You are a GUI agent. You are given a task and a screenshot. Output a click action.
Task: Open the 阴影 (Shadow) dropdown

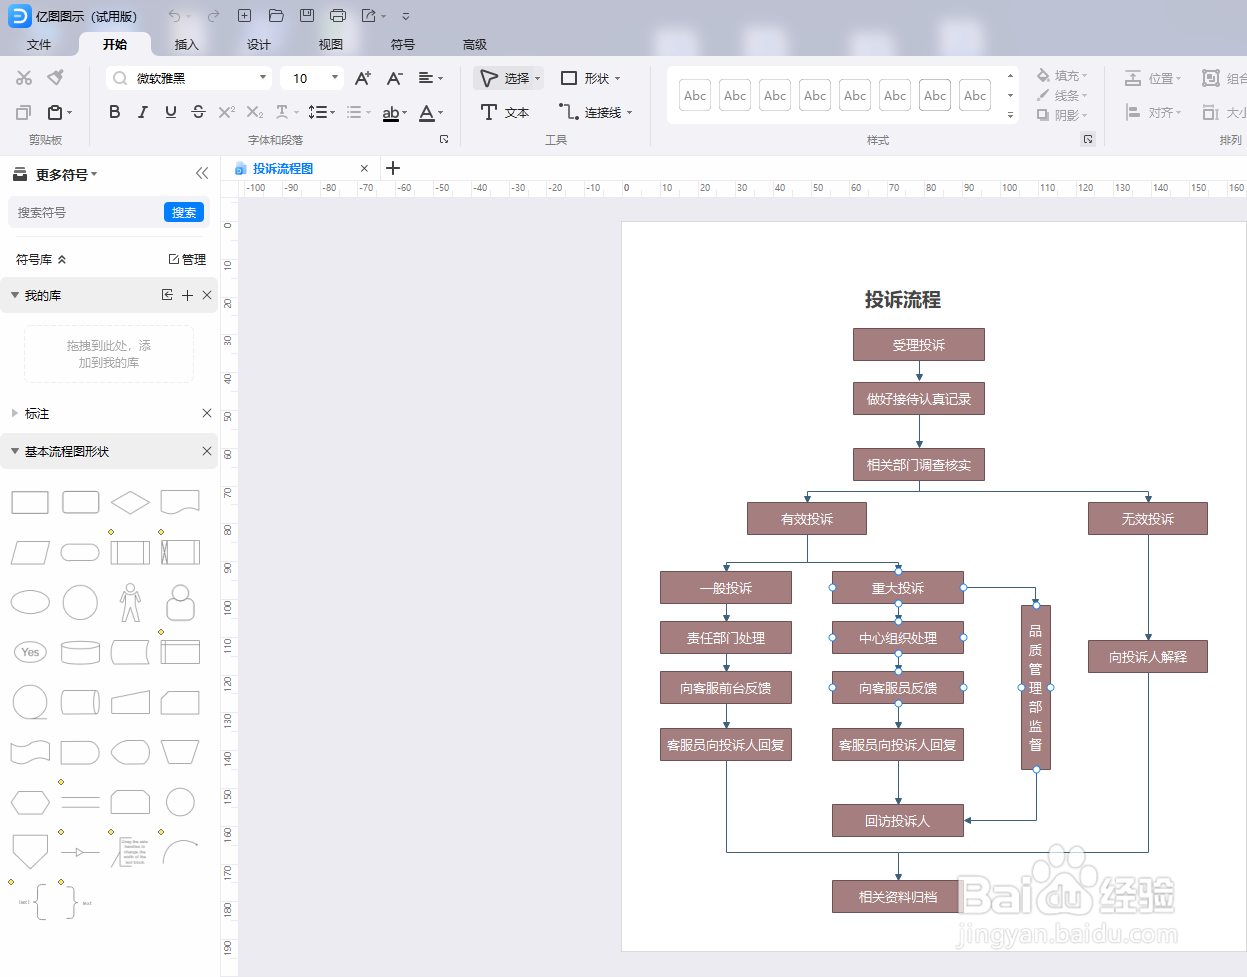tap(1062, 115)
